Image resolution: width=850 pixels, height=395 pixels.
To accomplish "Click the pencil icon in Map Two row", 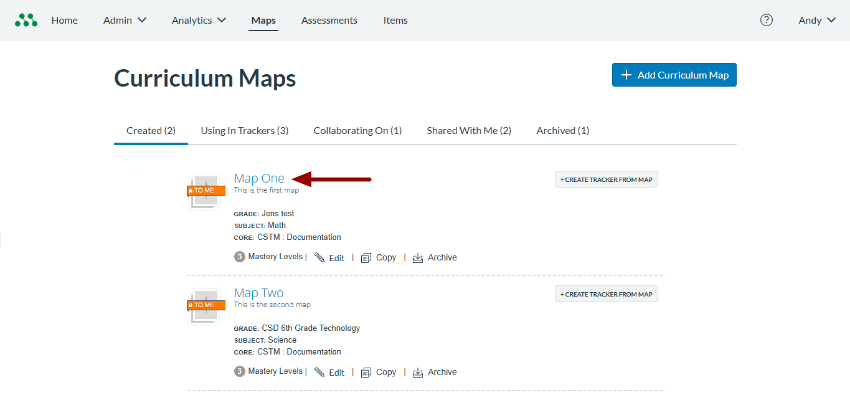I will tap(319, 372).
